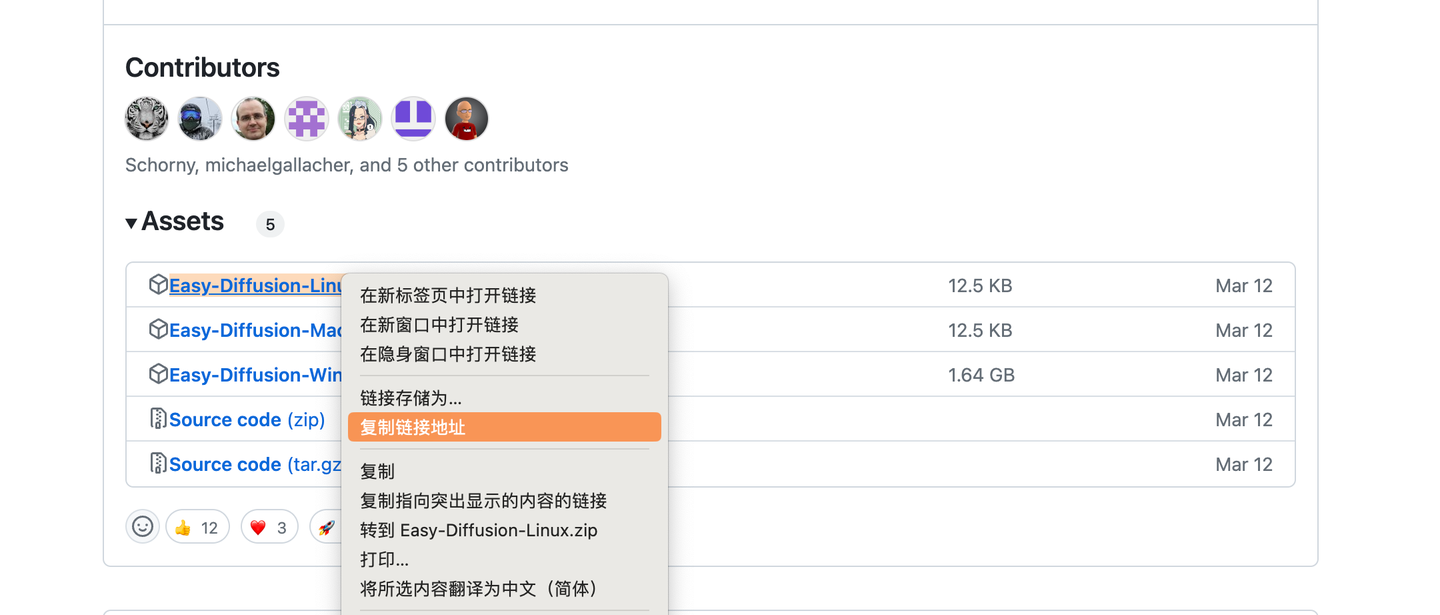Viewport: 1440px width, 615px height.
Task: Click the package icon beside Easy-Diffusion-Mac
Action: [x=157, y=330]
